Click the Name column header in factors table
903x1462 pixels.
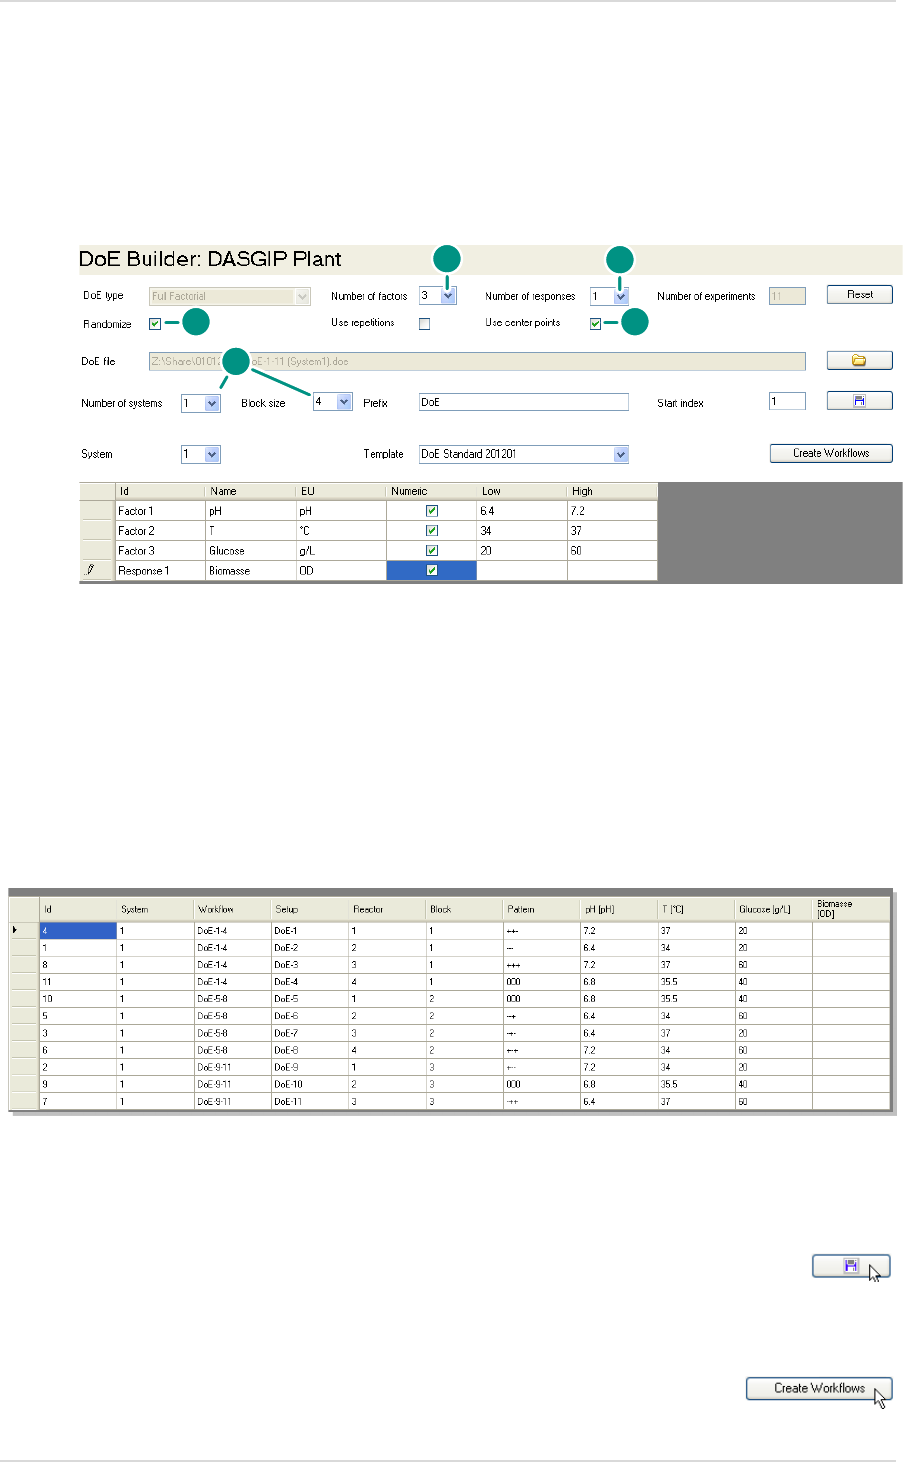(250, 491)
